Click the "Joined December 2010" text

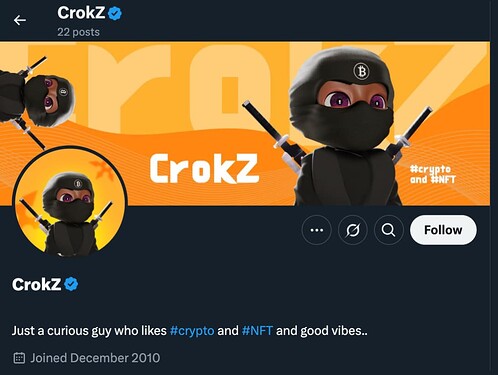click(x=95, y=358)
